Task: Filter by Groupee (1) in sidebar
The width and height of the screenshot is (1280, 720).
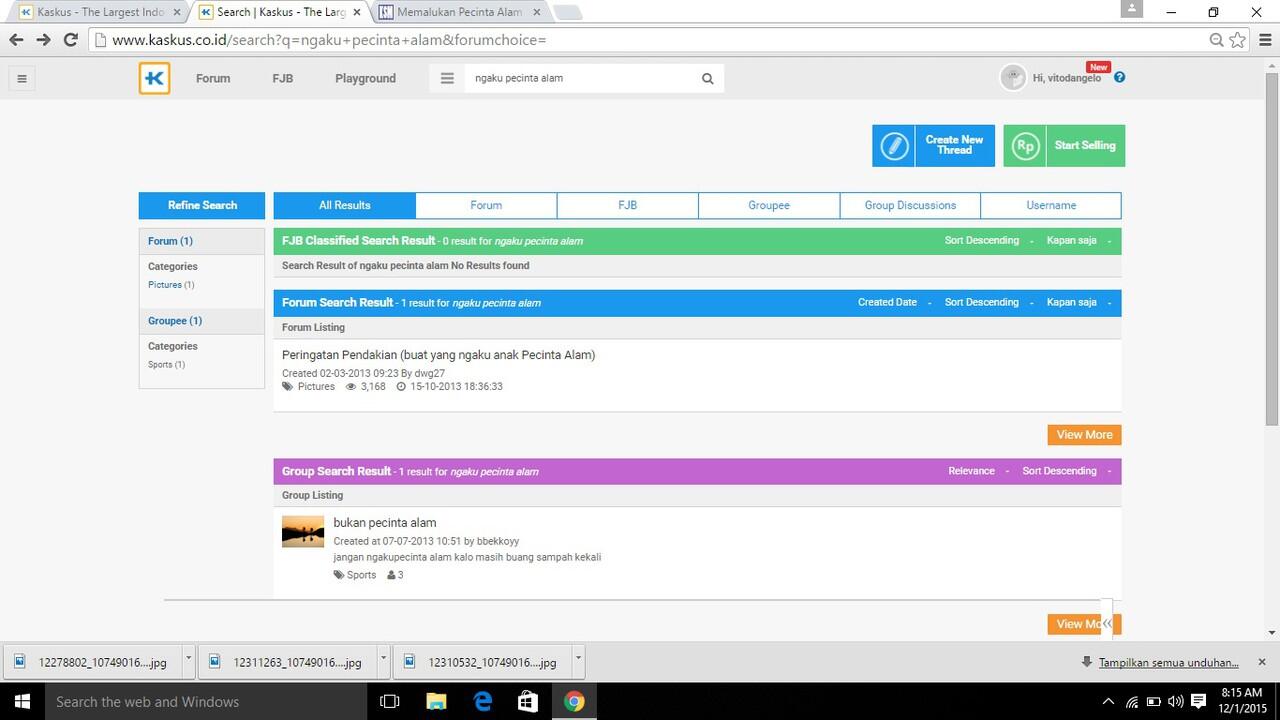Action: click(x=175, y=321)
